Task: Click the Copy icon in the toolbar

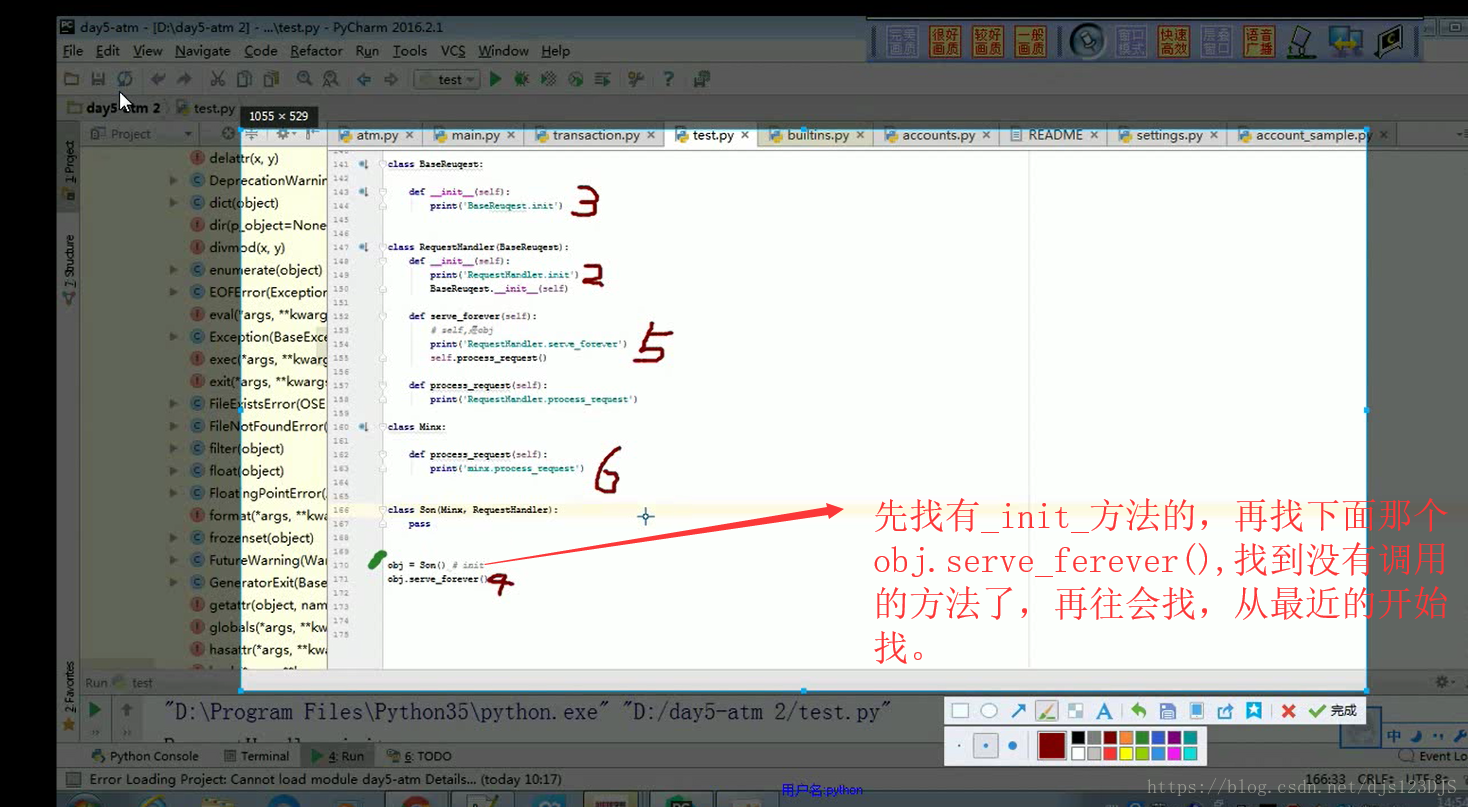Action: tap(244, 79)
